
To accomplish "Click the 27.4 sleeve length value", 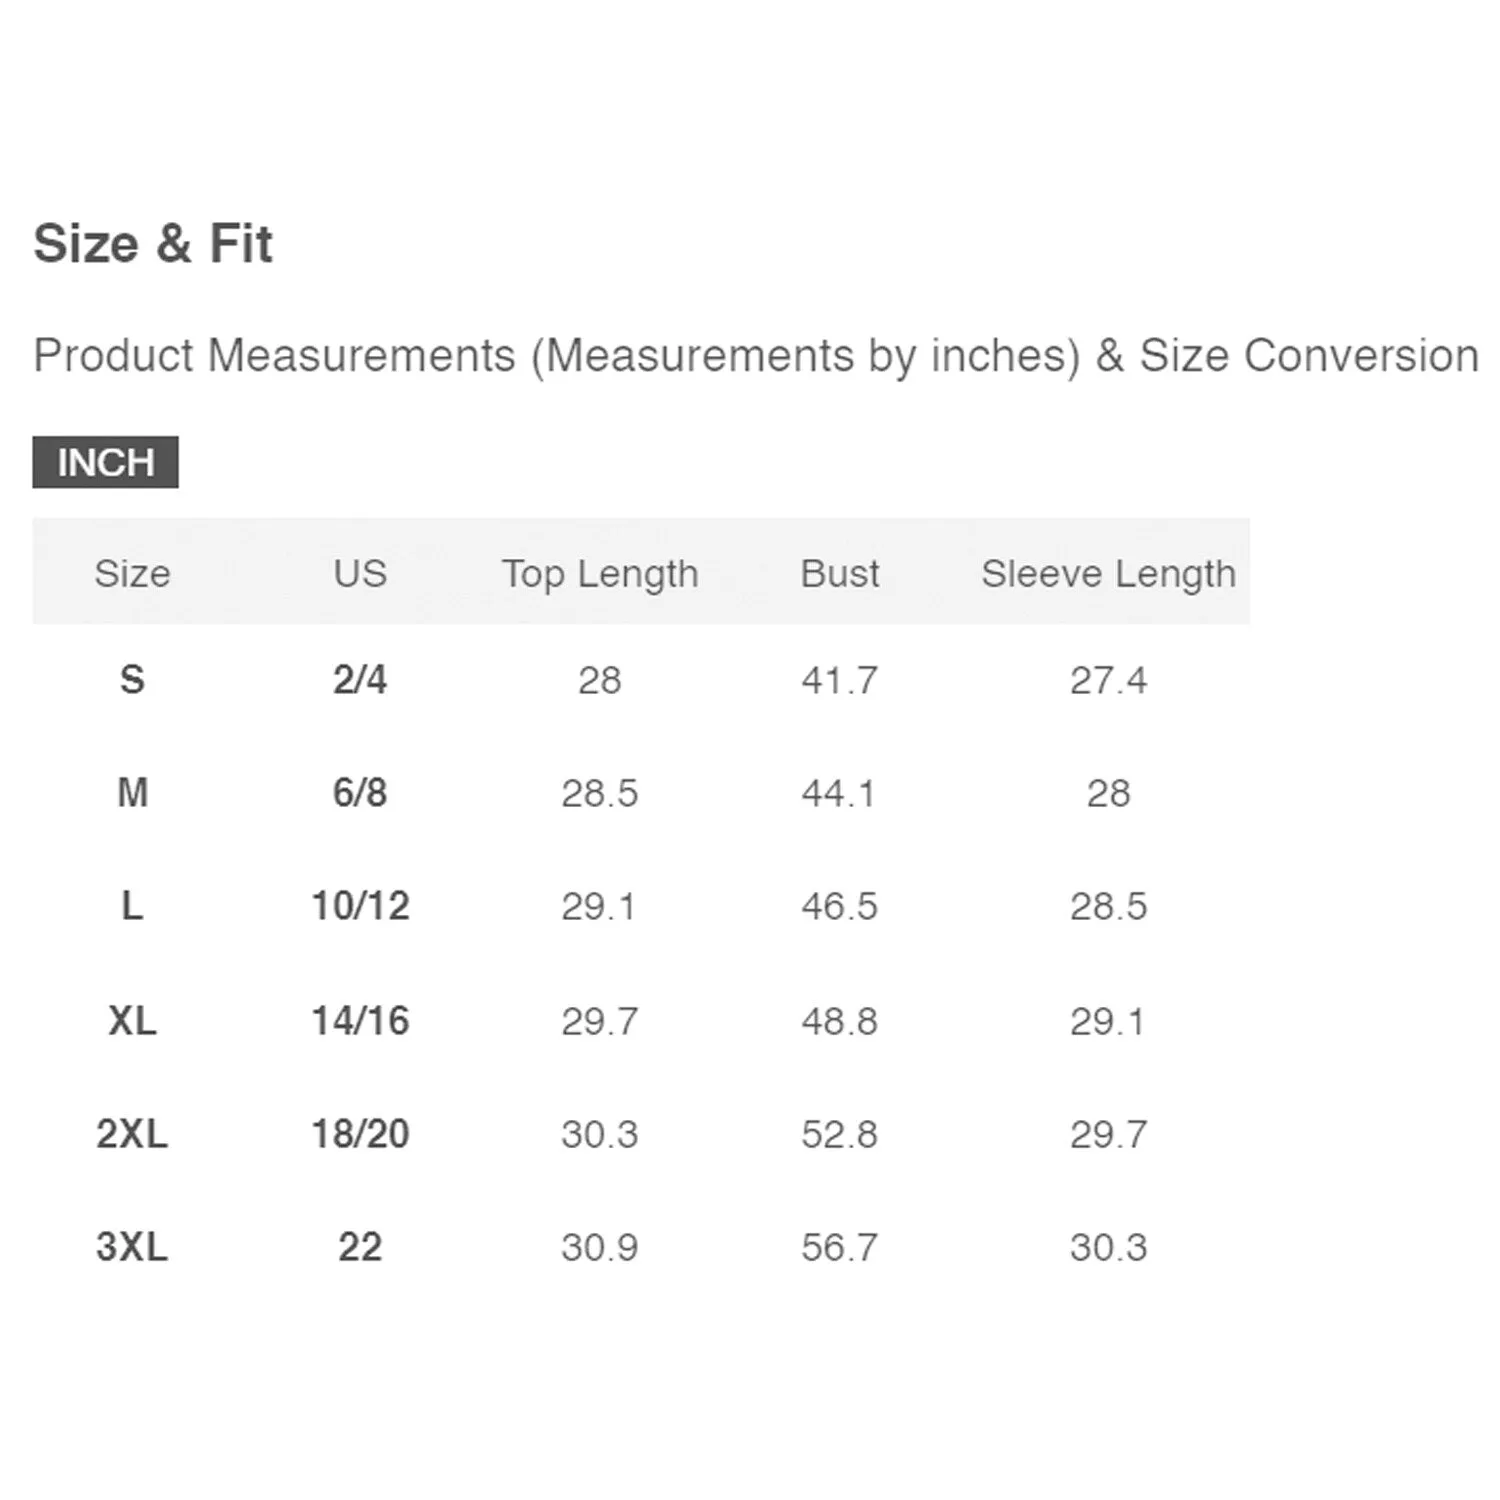I will point(1108,680).
